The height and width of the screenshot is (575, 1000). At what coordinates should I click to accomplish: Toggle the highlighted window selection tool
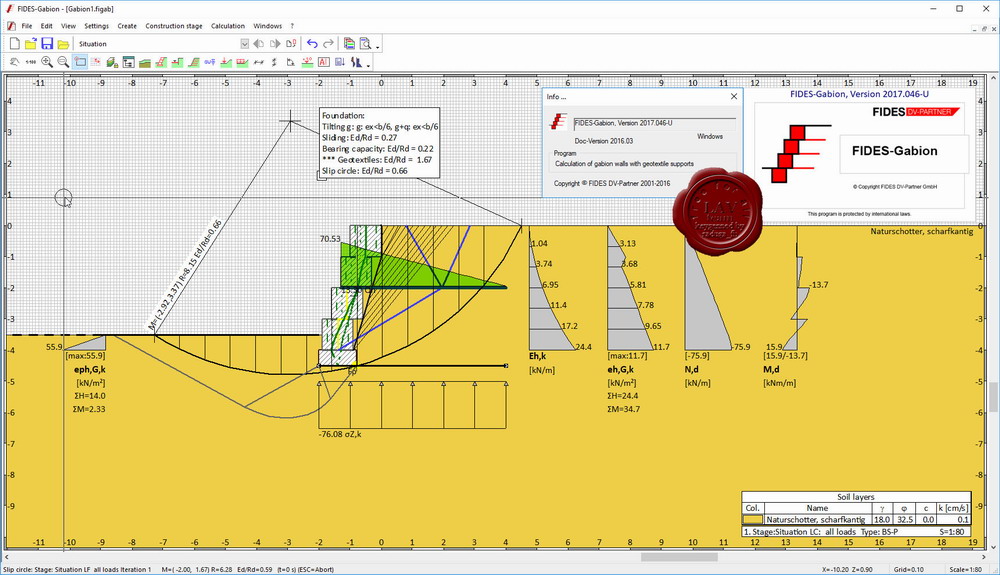[x=80, y=62]
